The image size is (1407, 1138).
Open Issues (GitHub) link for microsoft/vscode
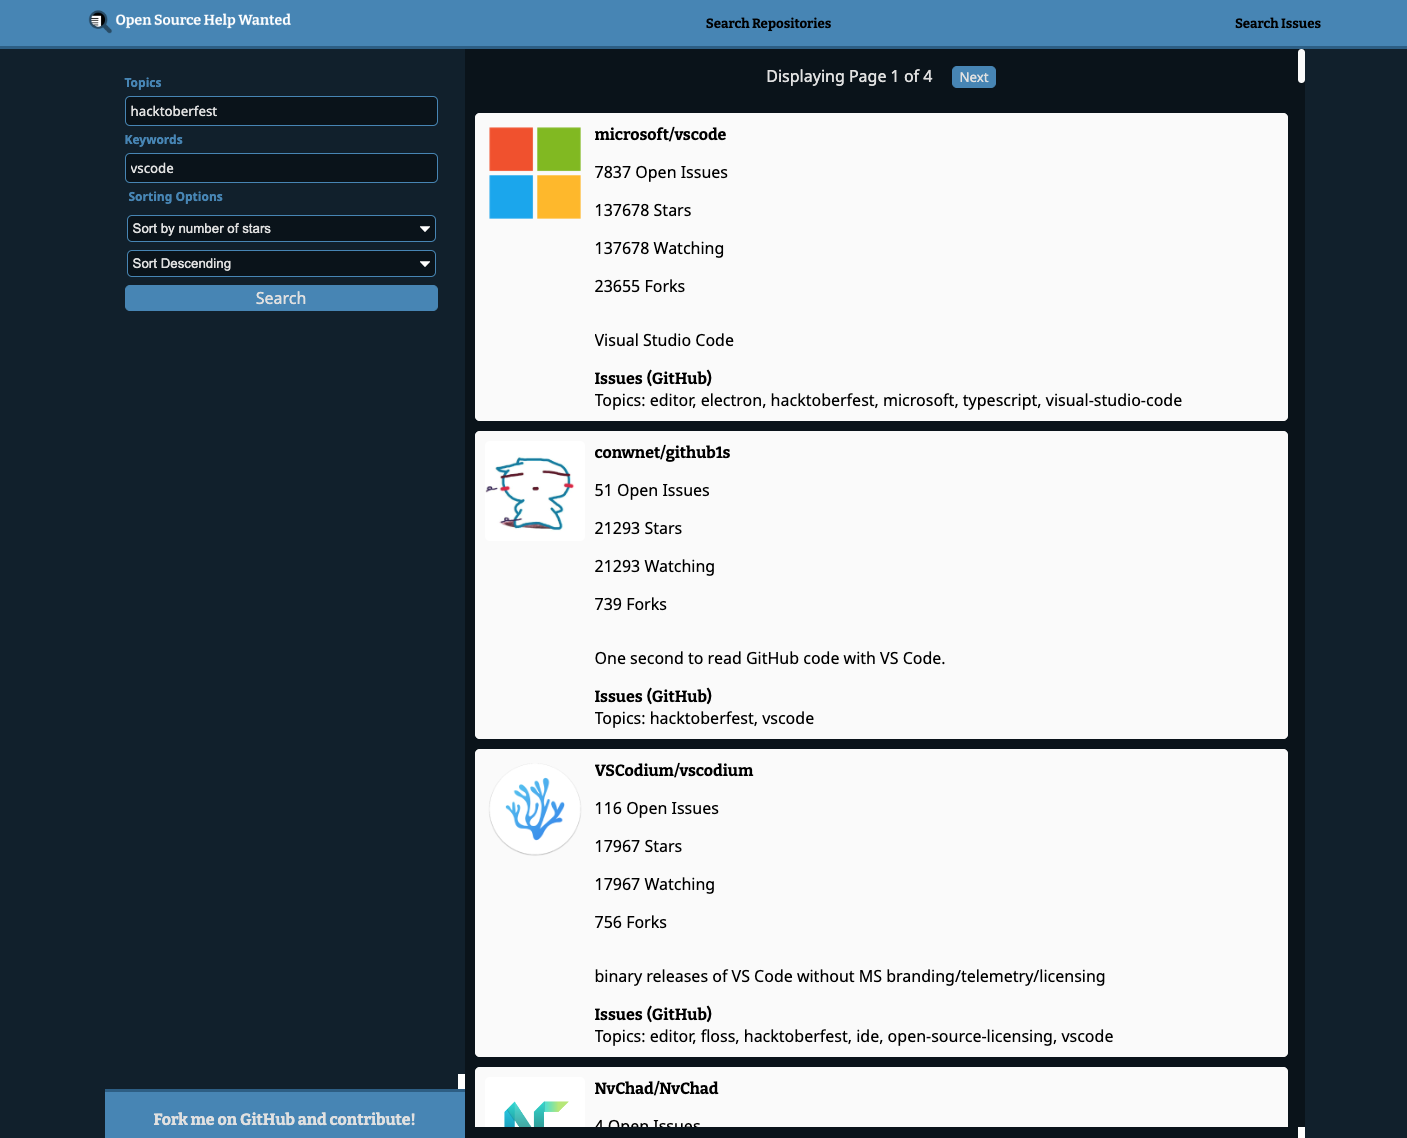point(653,378)
